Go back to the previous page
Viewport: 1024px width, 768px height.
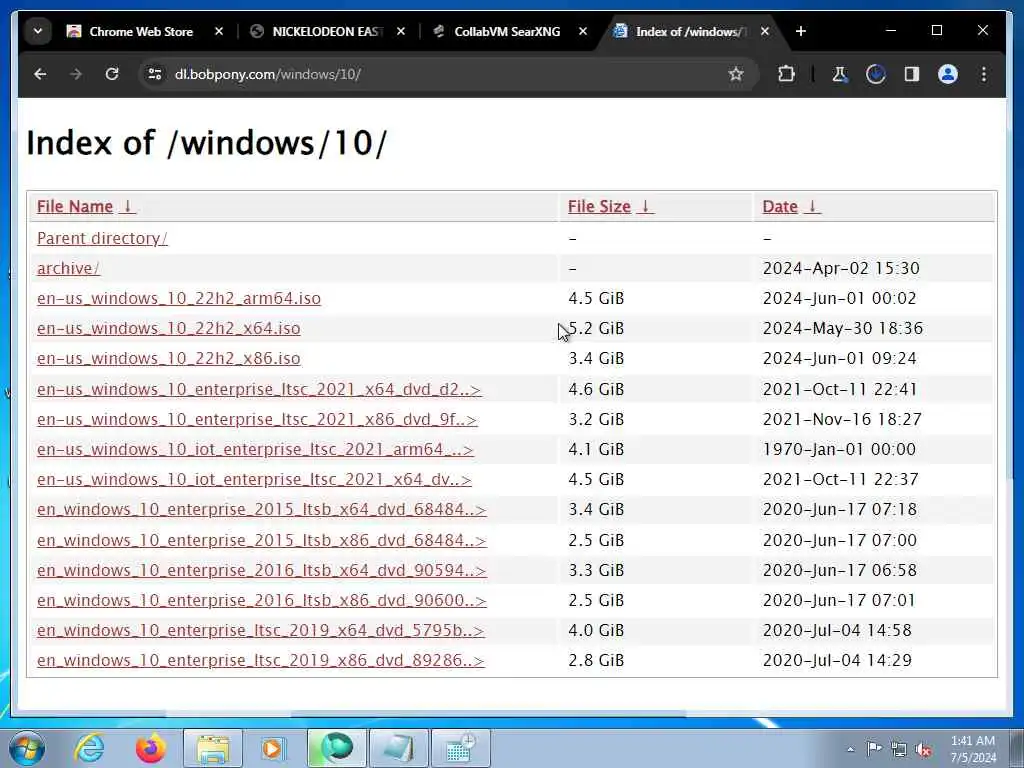pos(40,74)
